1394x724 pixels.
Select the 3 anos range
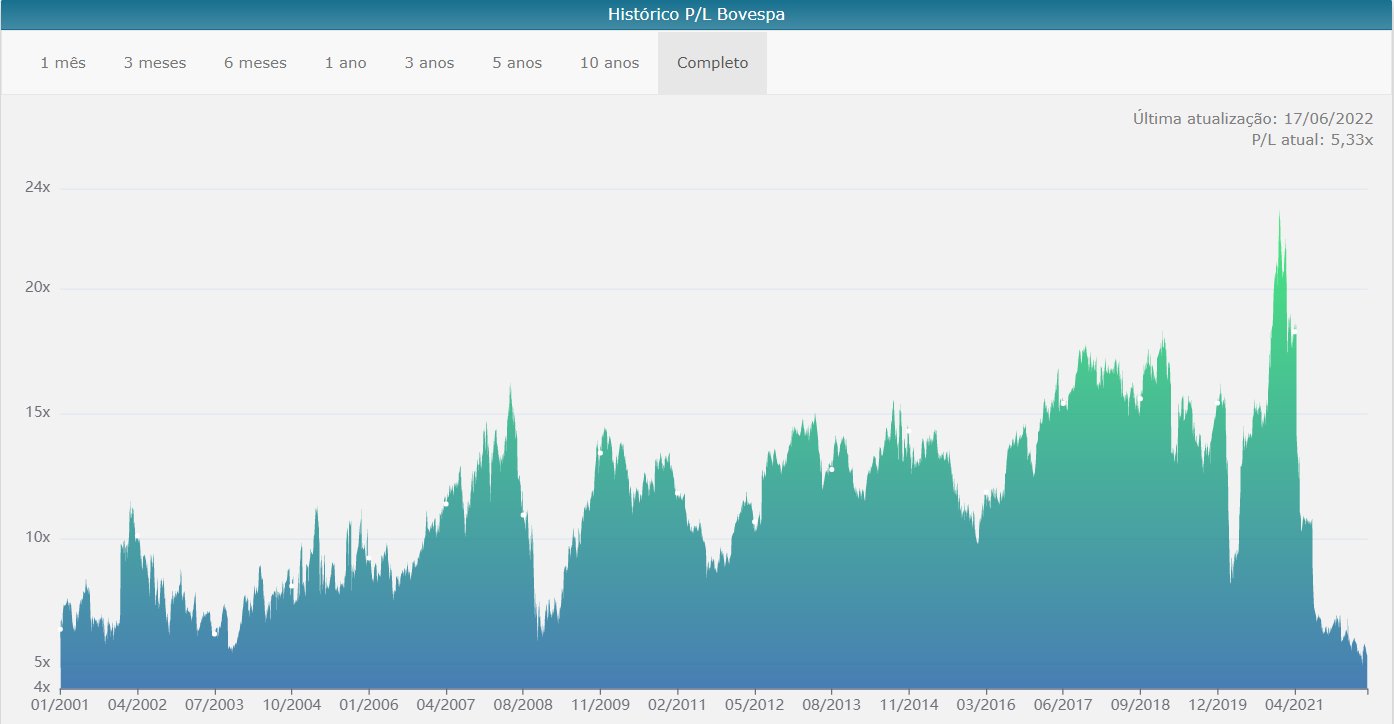(429, 63)
